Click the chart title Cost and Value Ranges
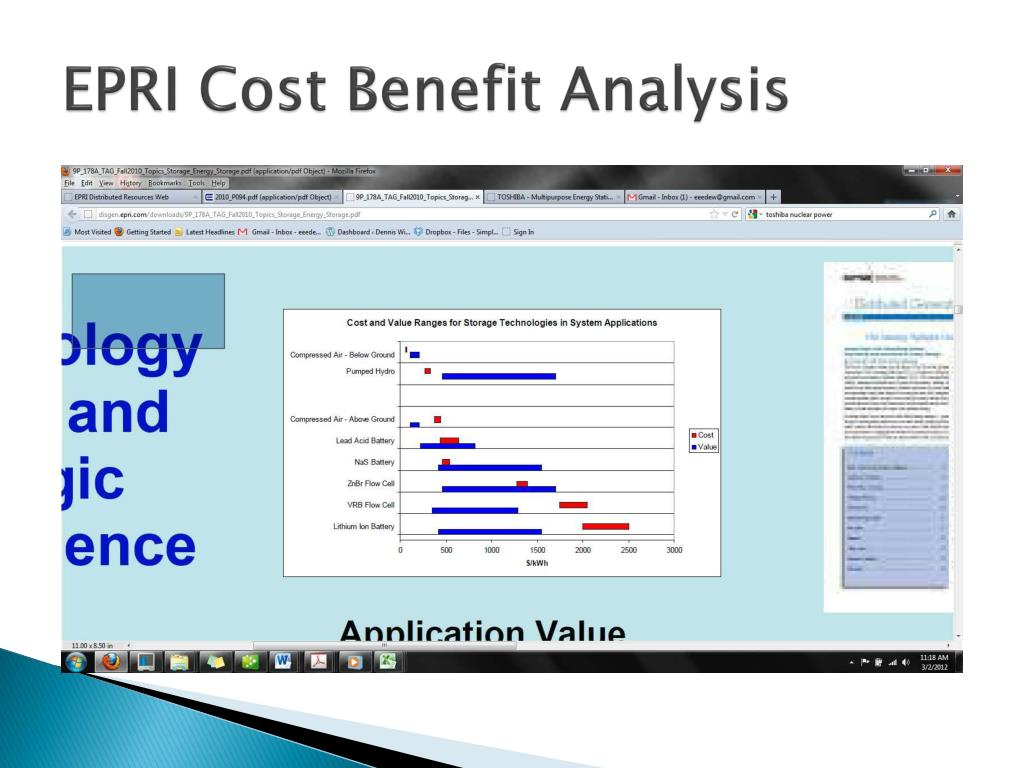 click(502, 323)
